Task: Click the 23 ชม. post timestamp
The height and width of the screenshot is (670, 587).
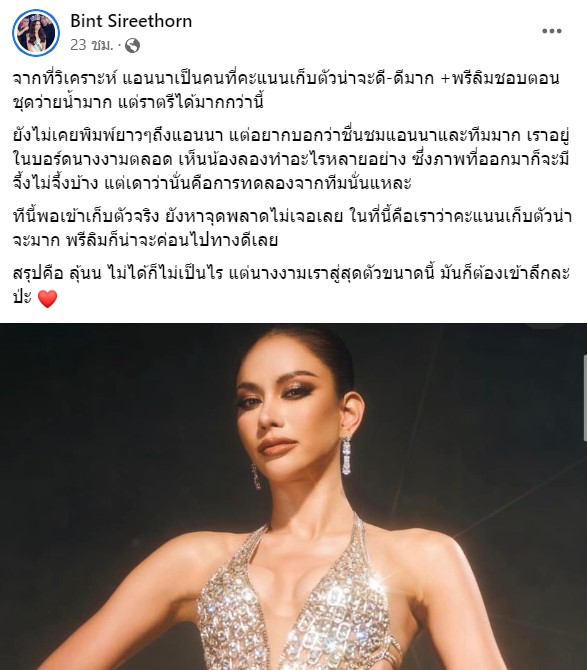Action: point(92,45)
